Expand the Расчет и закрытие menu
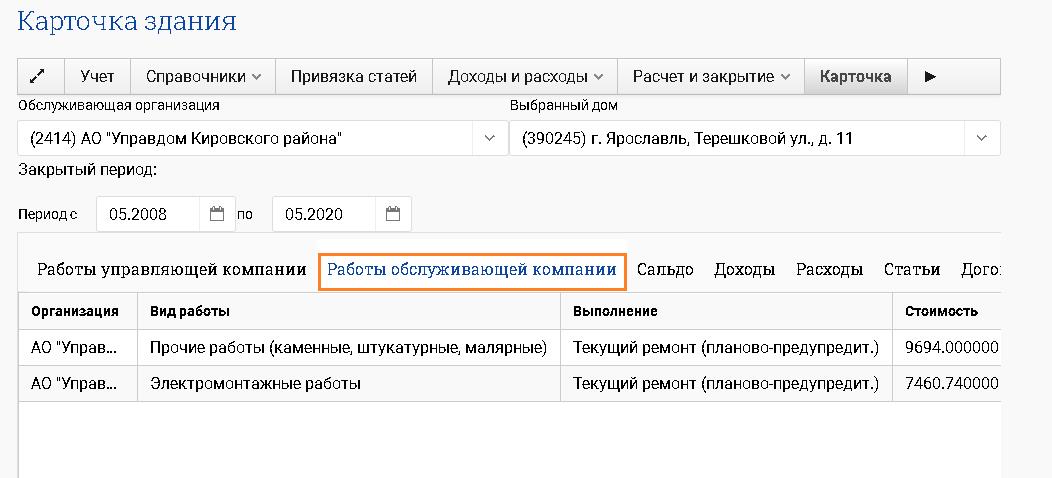The height and width of the screenshot is (478, 1052). point(711,76)
